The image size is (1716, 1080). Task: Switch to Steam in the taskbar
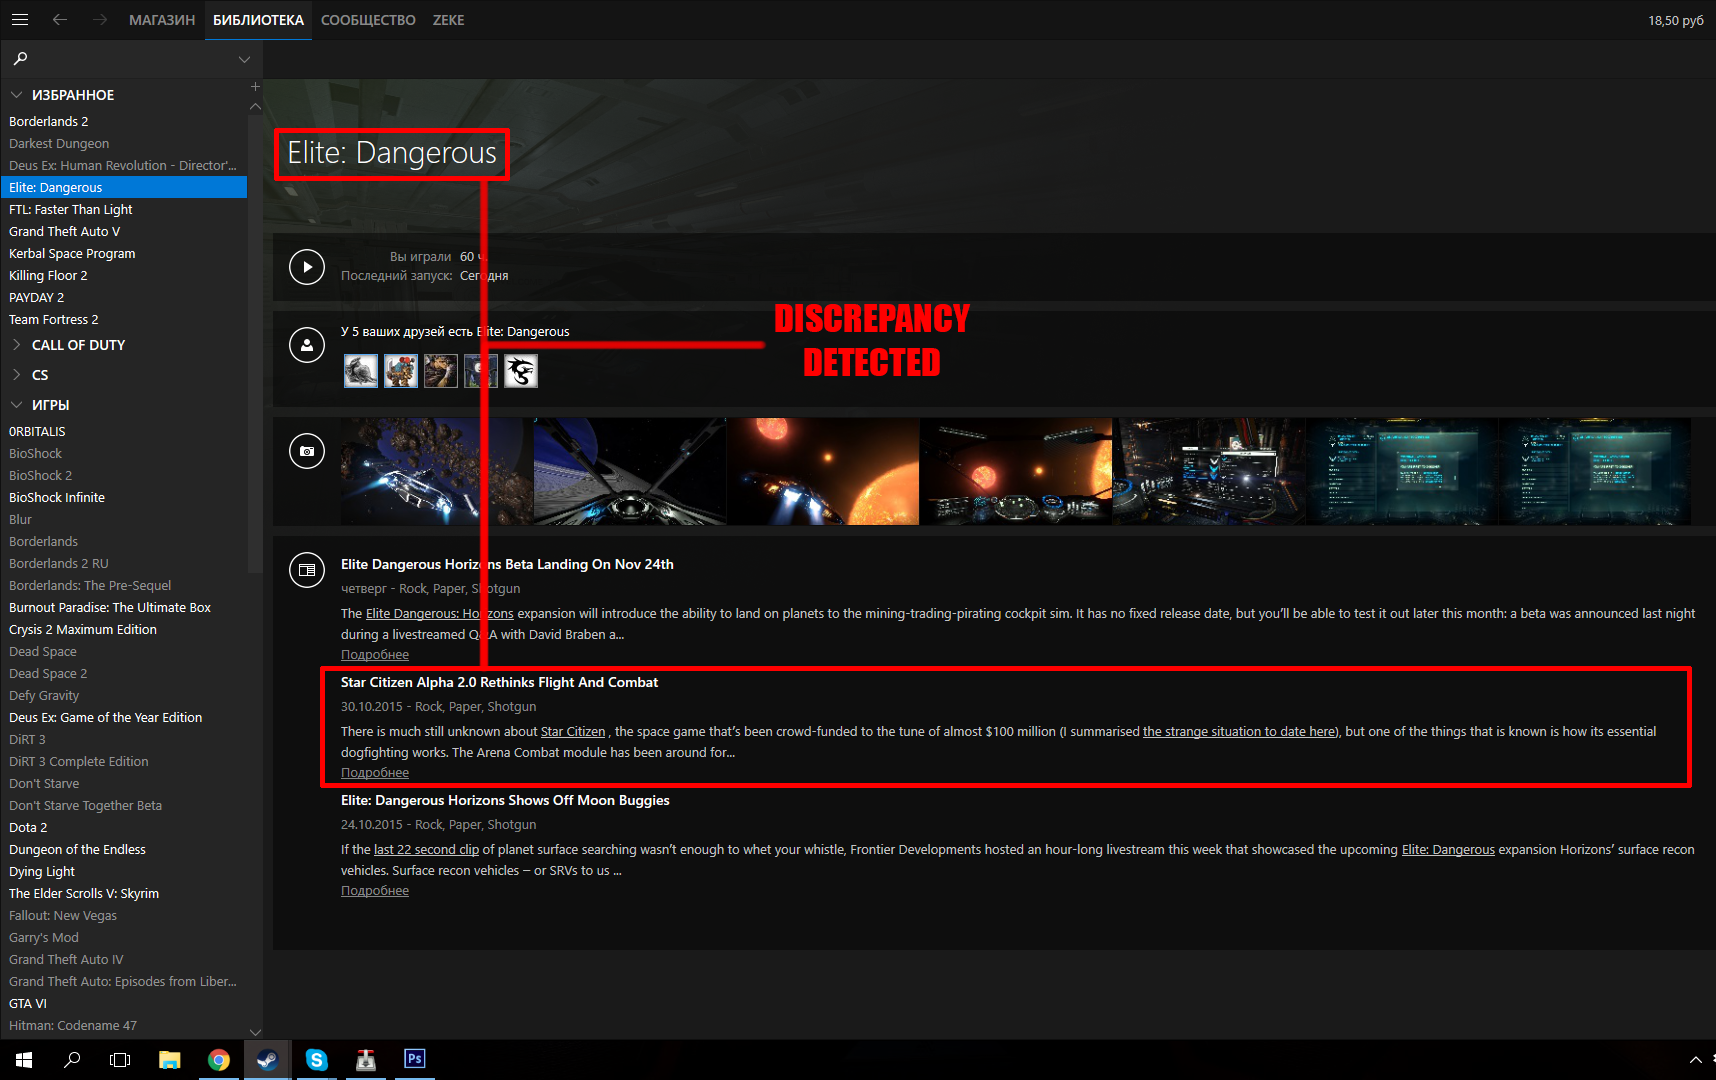point(267,1060)
